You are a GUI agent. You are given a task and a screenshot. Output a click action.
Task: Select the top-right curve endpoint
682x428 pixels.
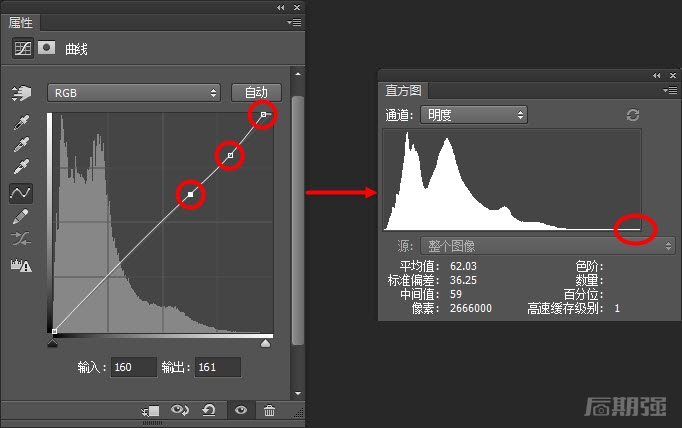pos(264,114)
